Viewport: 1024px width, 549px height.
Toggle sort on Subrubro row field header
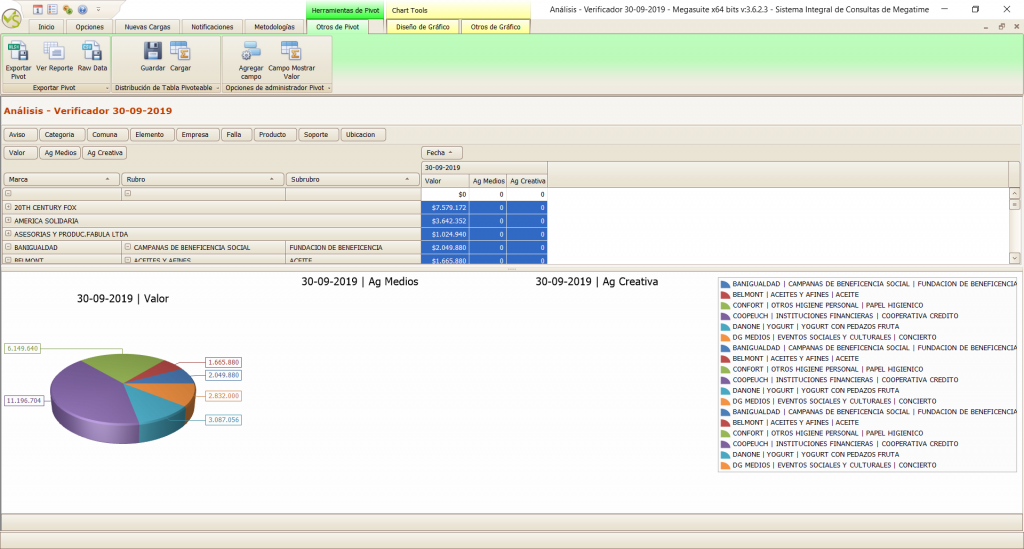click(352, 180)
